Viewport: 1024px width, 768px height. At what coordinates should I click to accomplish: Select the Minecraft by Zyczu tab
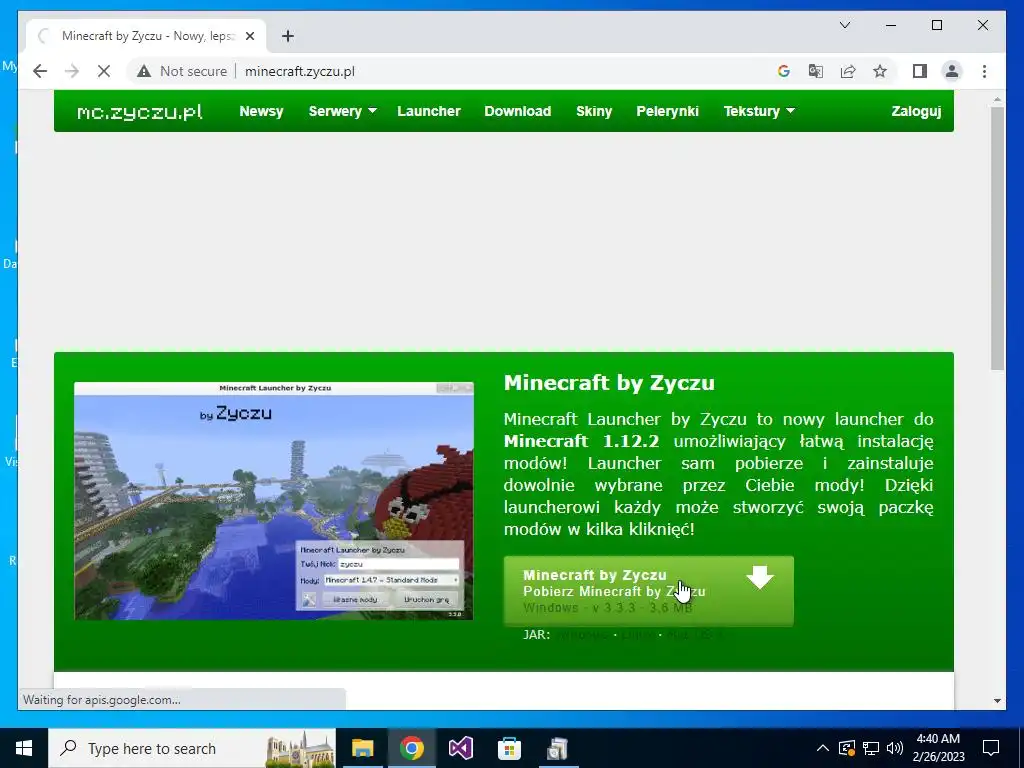[x=146, y=36]
